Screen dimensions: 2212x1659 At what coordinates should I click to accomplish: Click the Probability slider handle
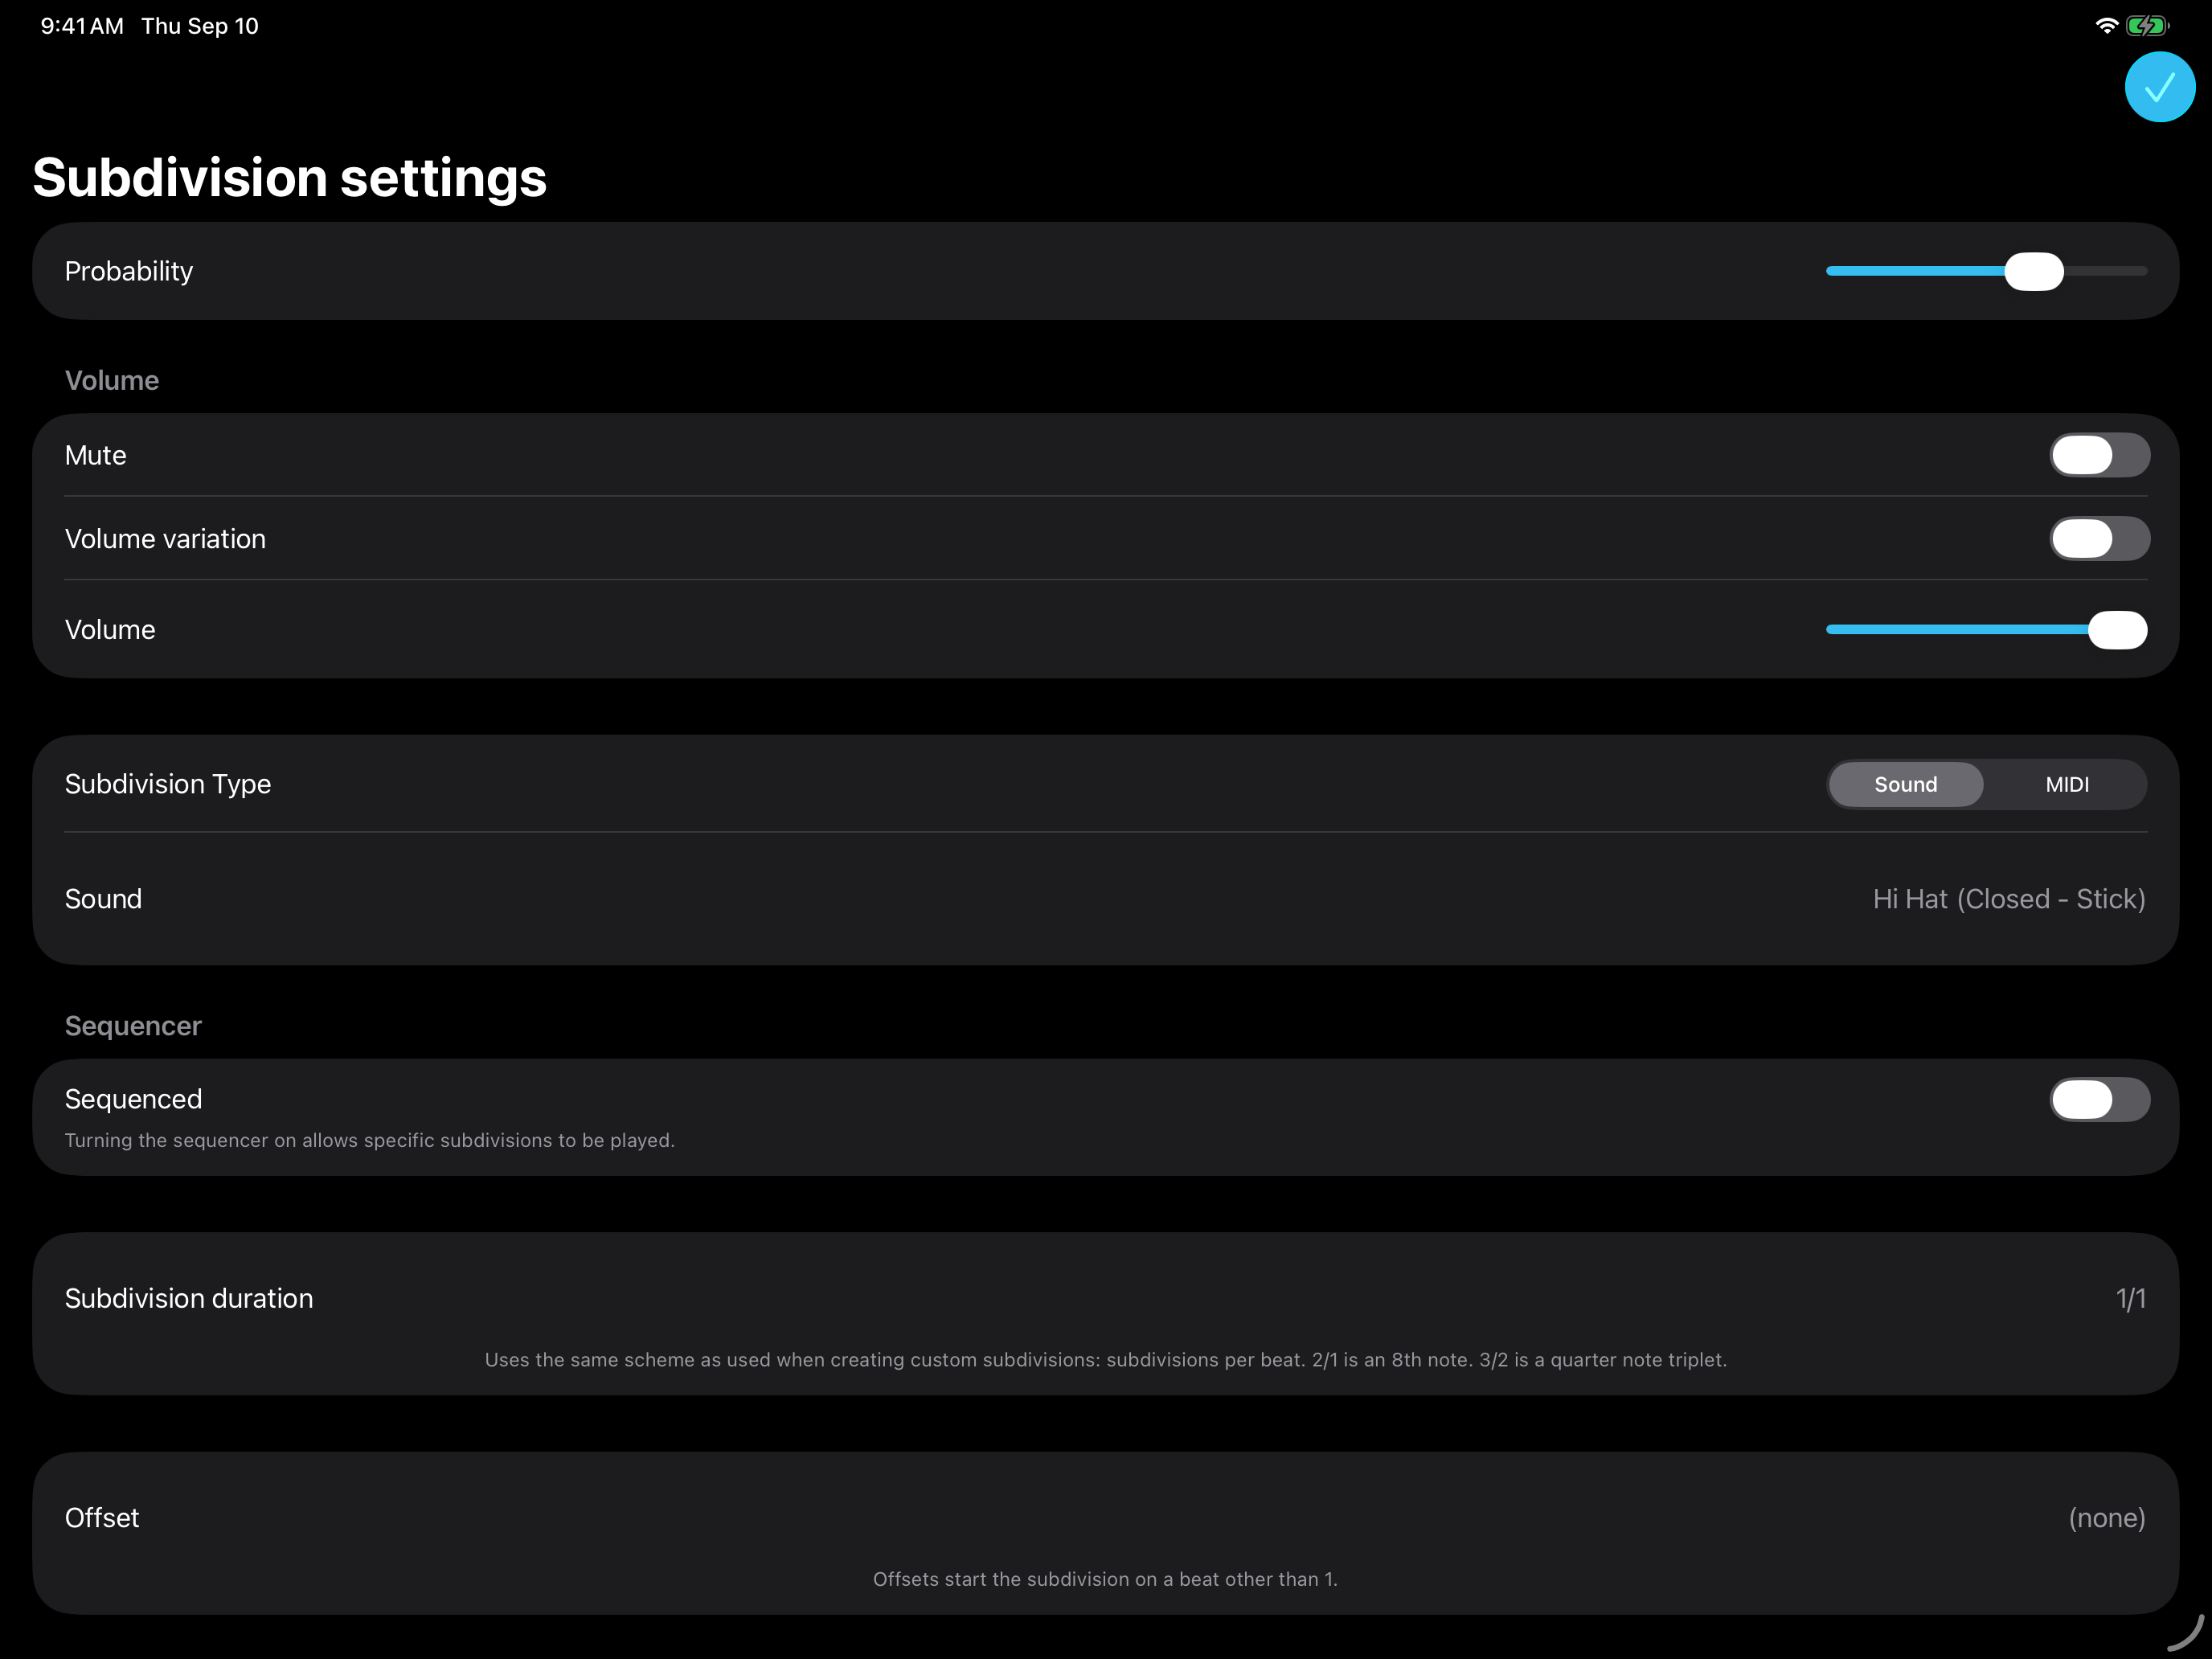(2033, 271)
